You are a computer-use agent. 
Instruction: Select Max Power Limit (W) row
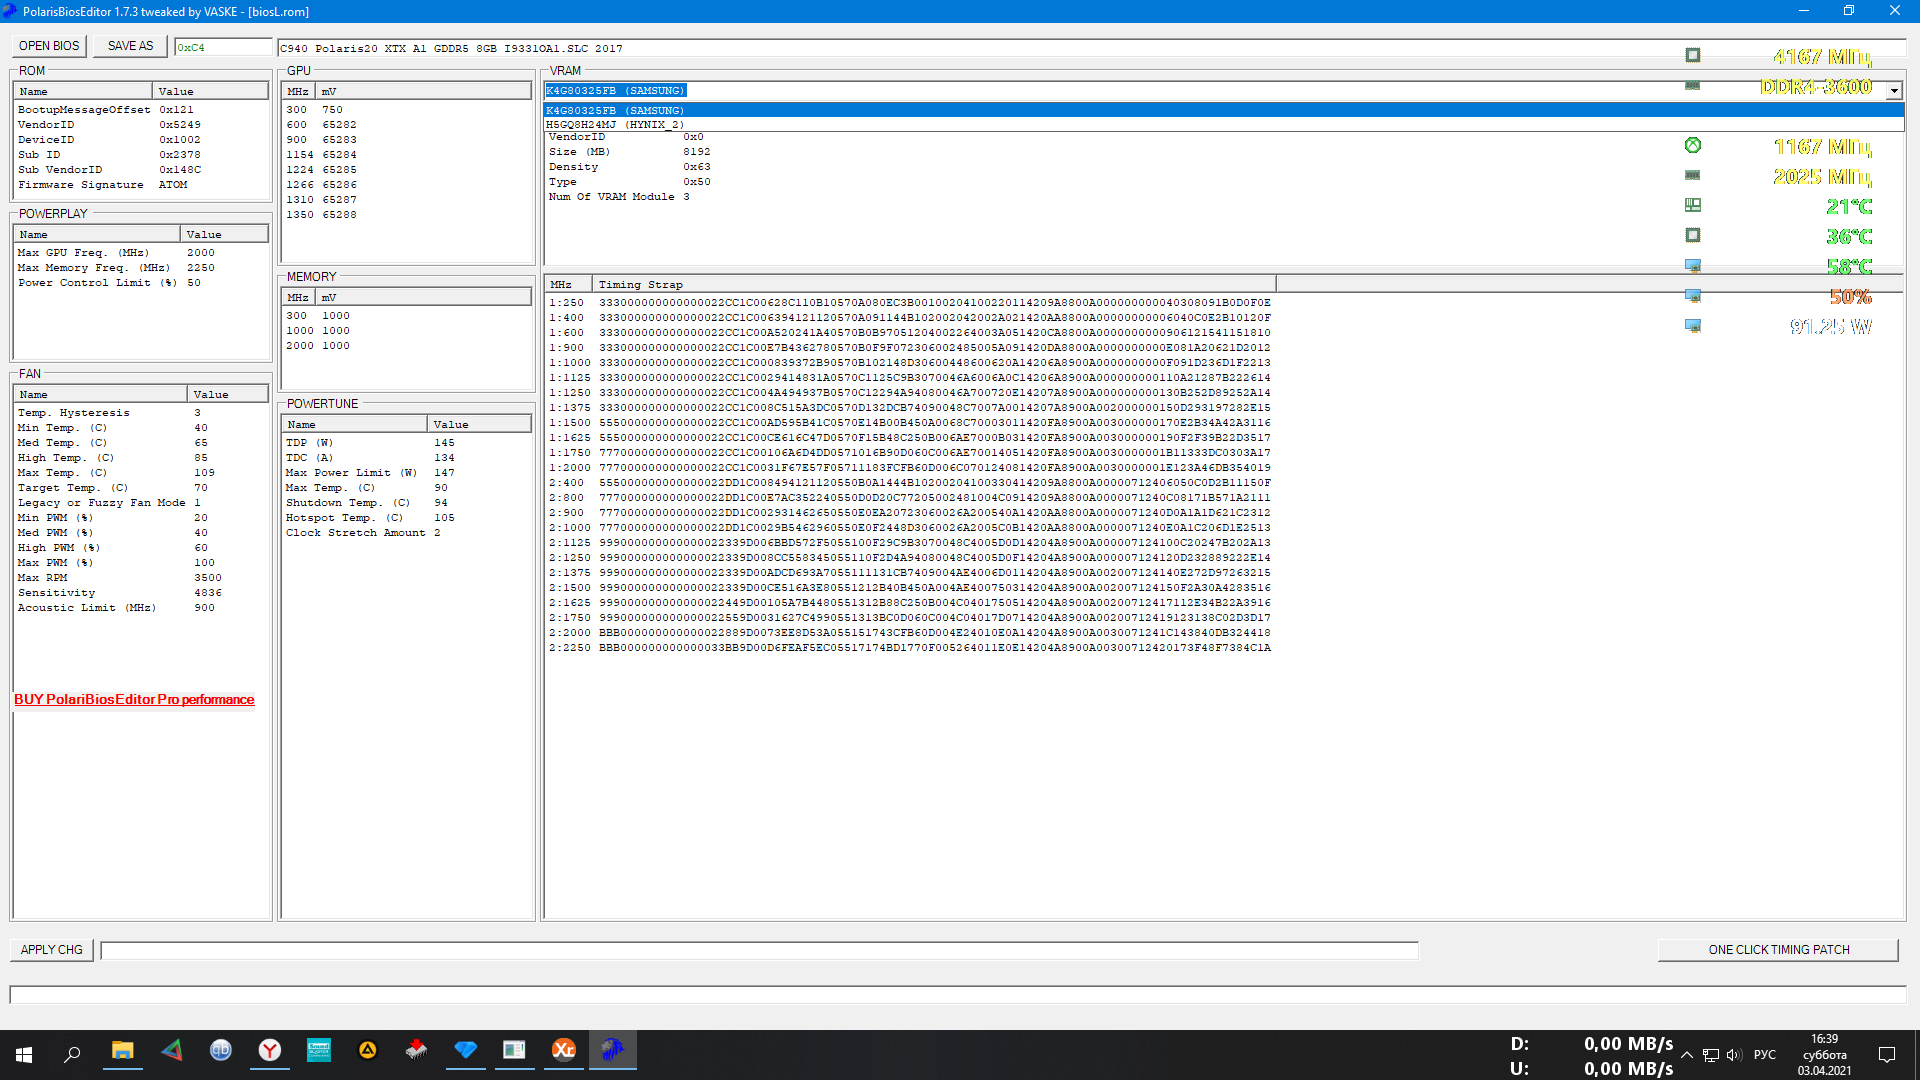(x=407, y=472)
